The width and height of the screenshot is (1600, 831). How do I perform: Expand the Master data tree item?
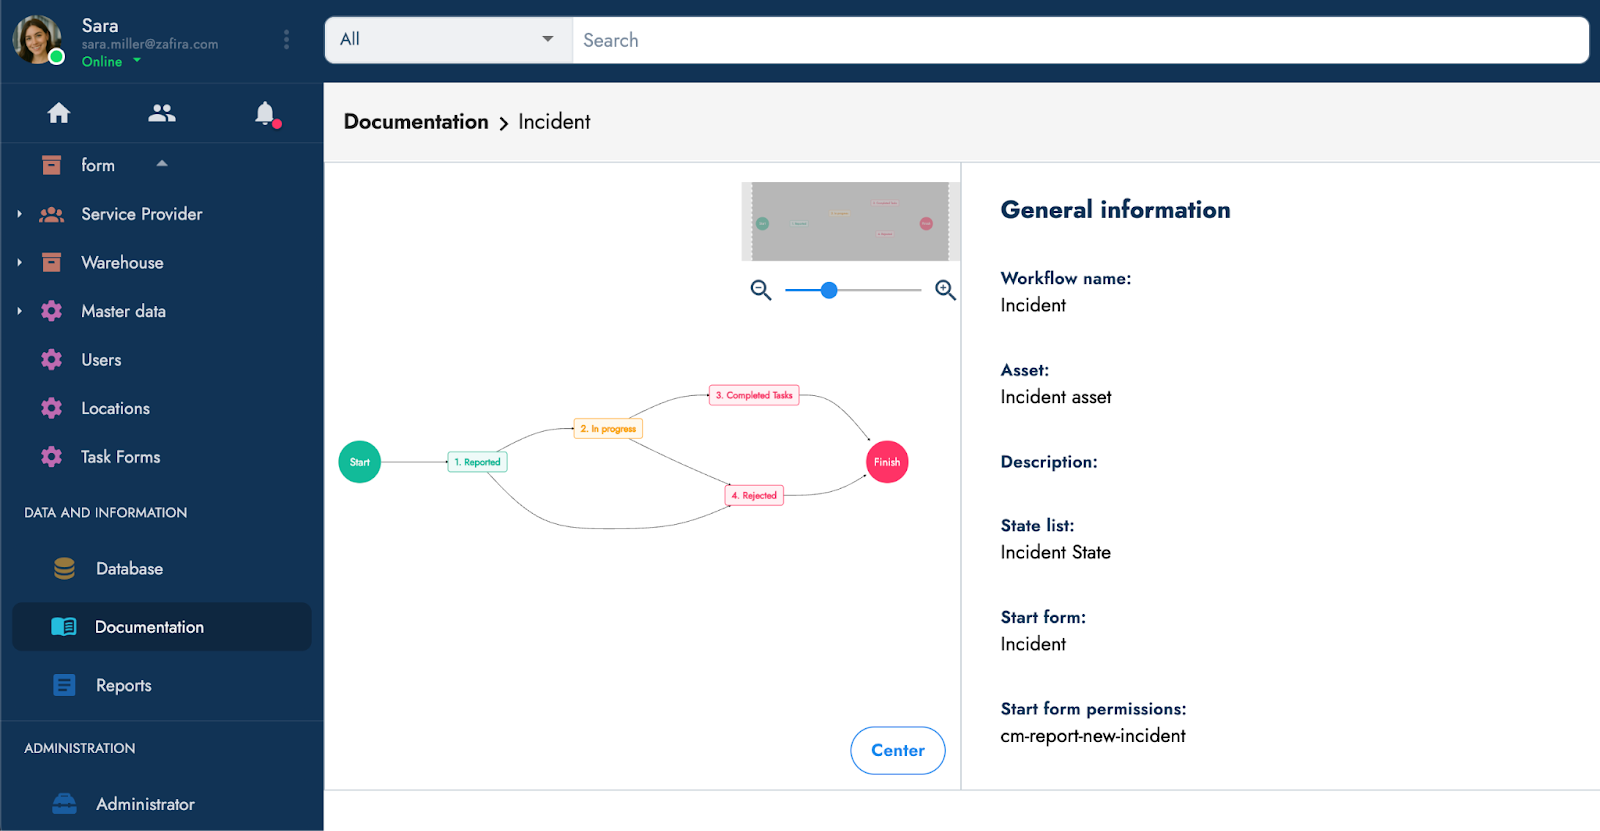click(19, 311)
